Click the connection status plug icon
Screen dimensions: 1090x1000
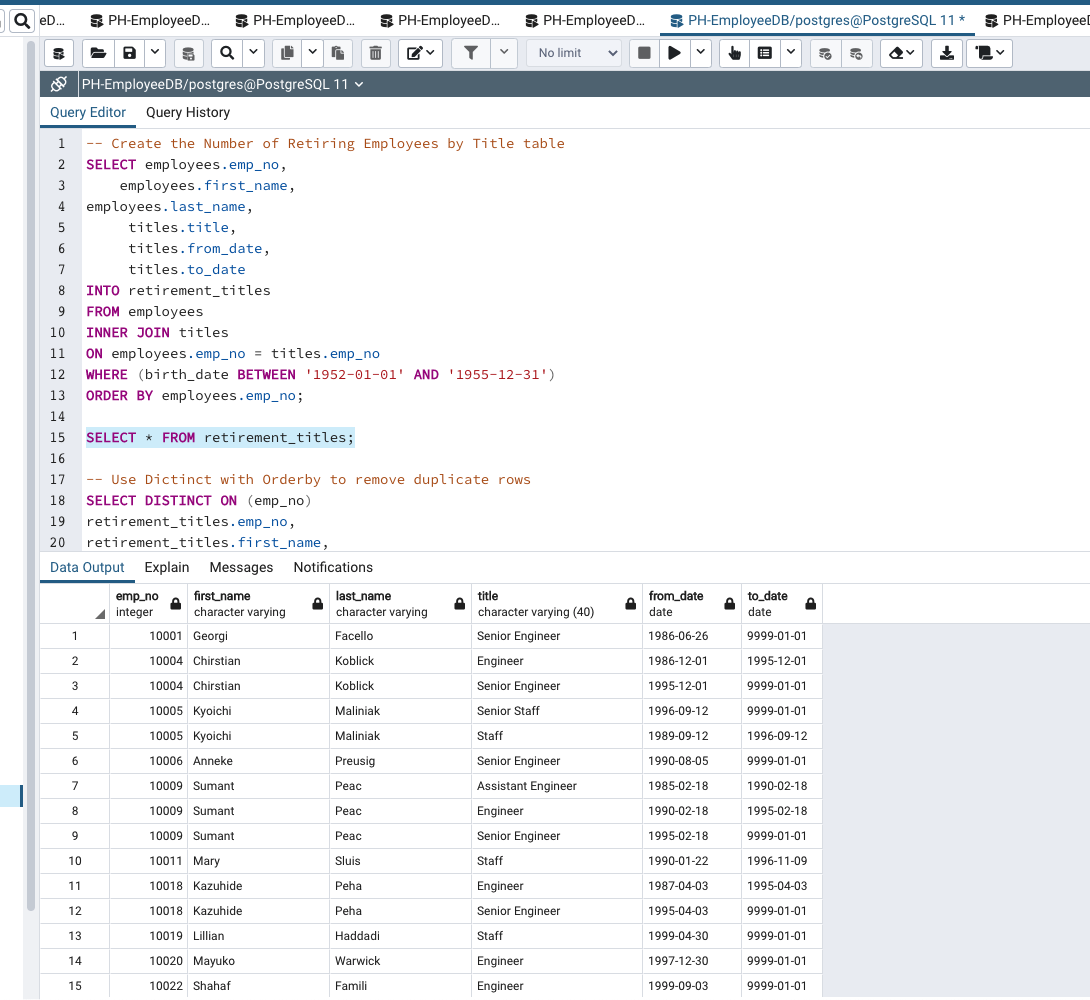point(59,84)
